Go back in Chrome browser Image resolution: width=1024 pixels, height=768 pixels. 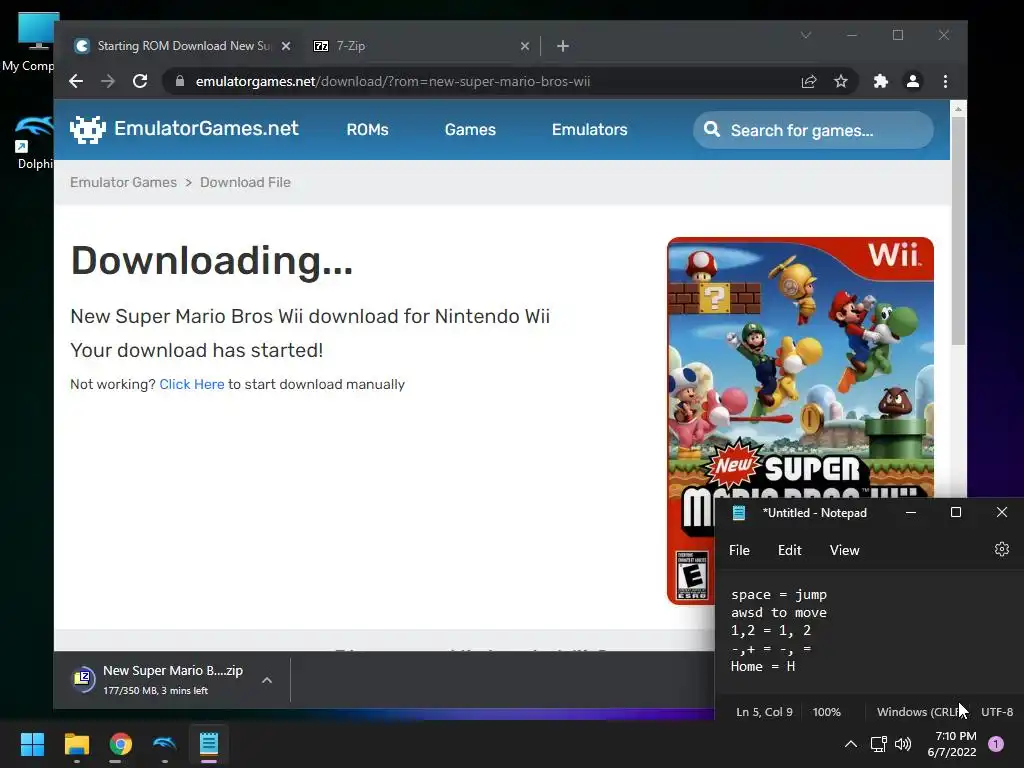(x=76, y=81)
